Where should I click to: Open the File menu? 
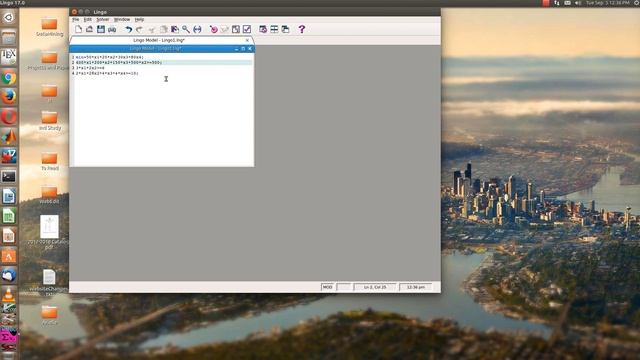[76, 19]
